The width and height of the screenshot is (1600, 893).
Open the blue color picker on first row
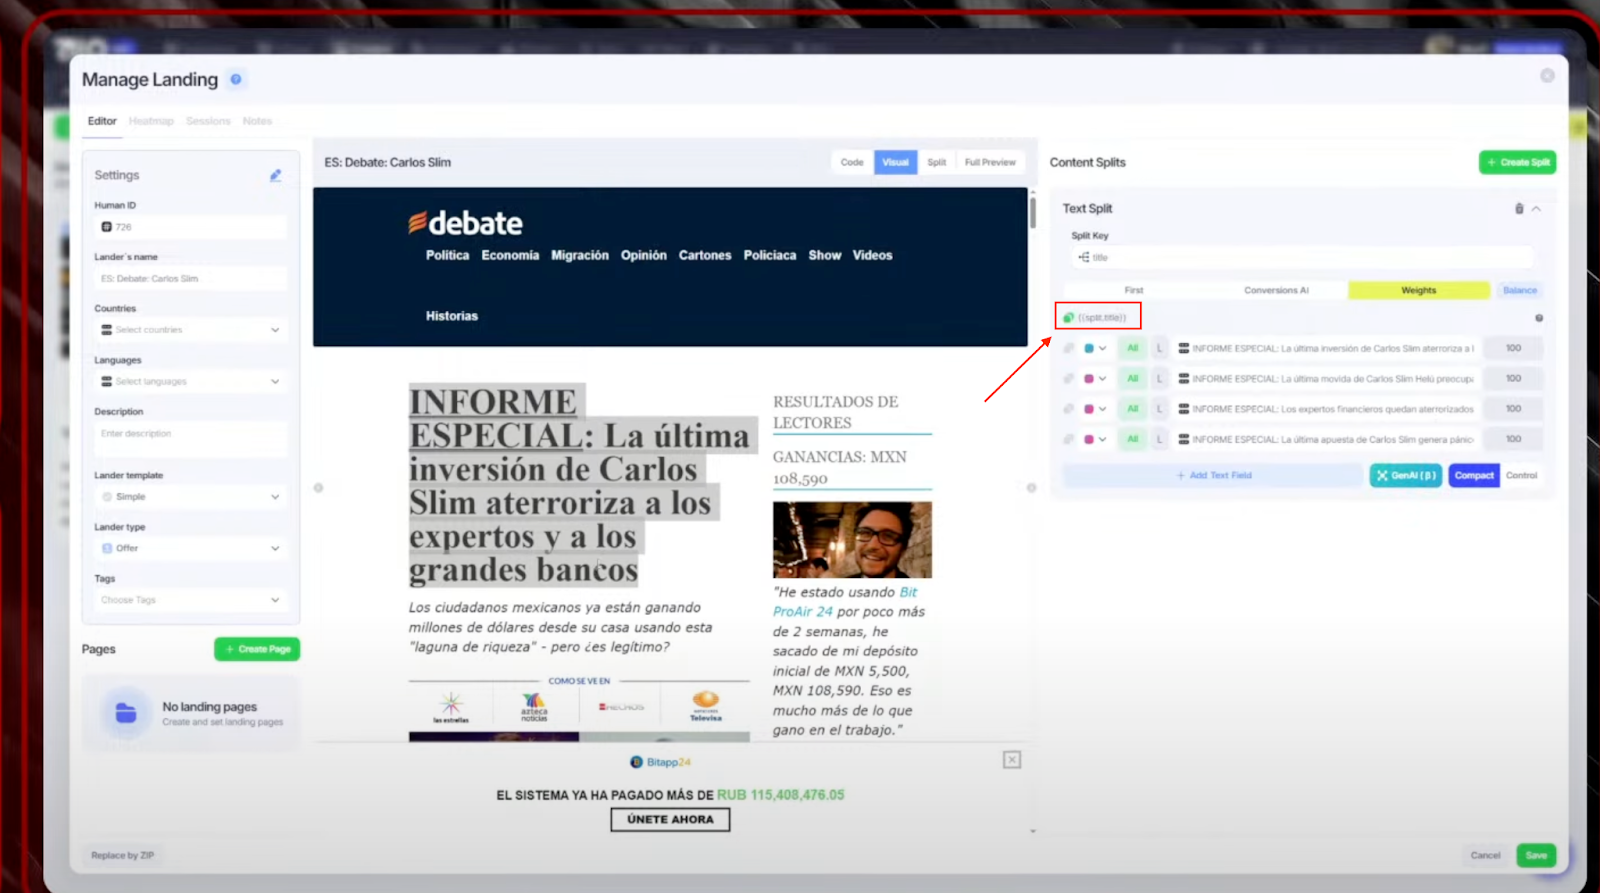pos(1094,349)
